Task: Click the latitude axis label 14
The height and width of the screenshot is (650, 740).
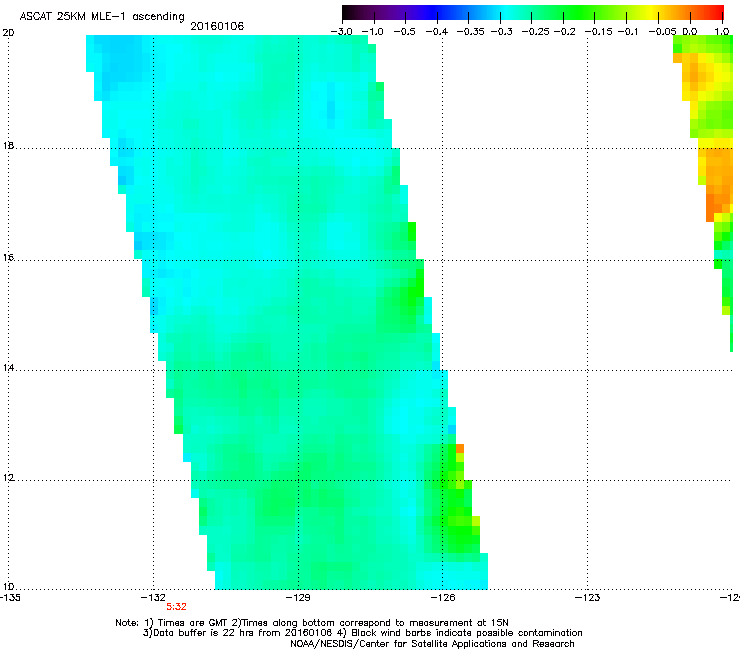Action: click(8, 368)
